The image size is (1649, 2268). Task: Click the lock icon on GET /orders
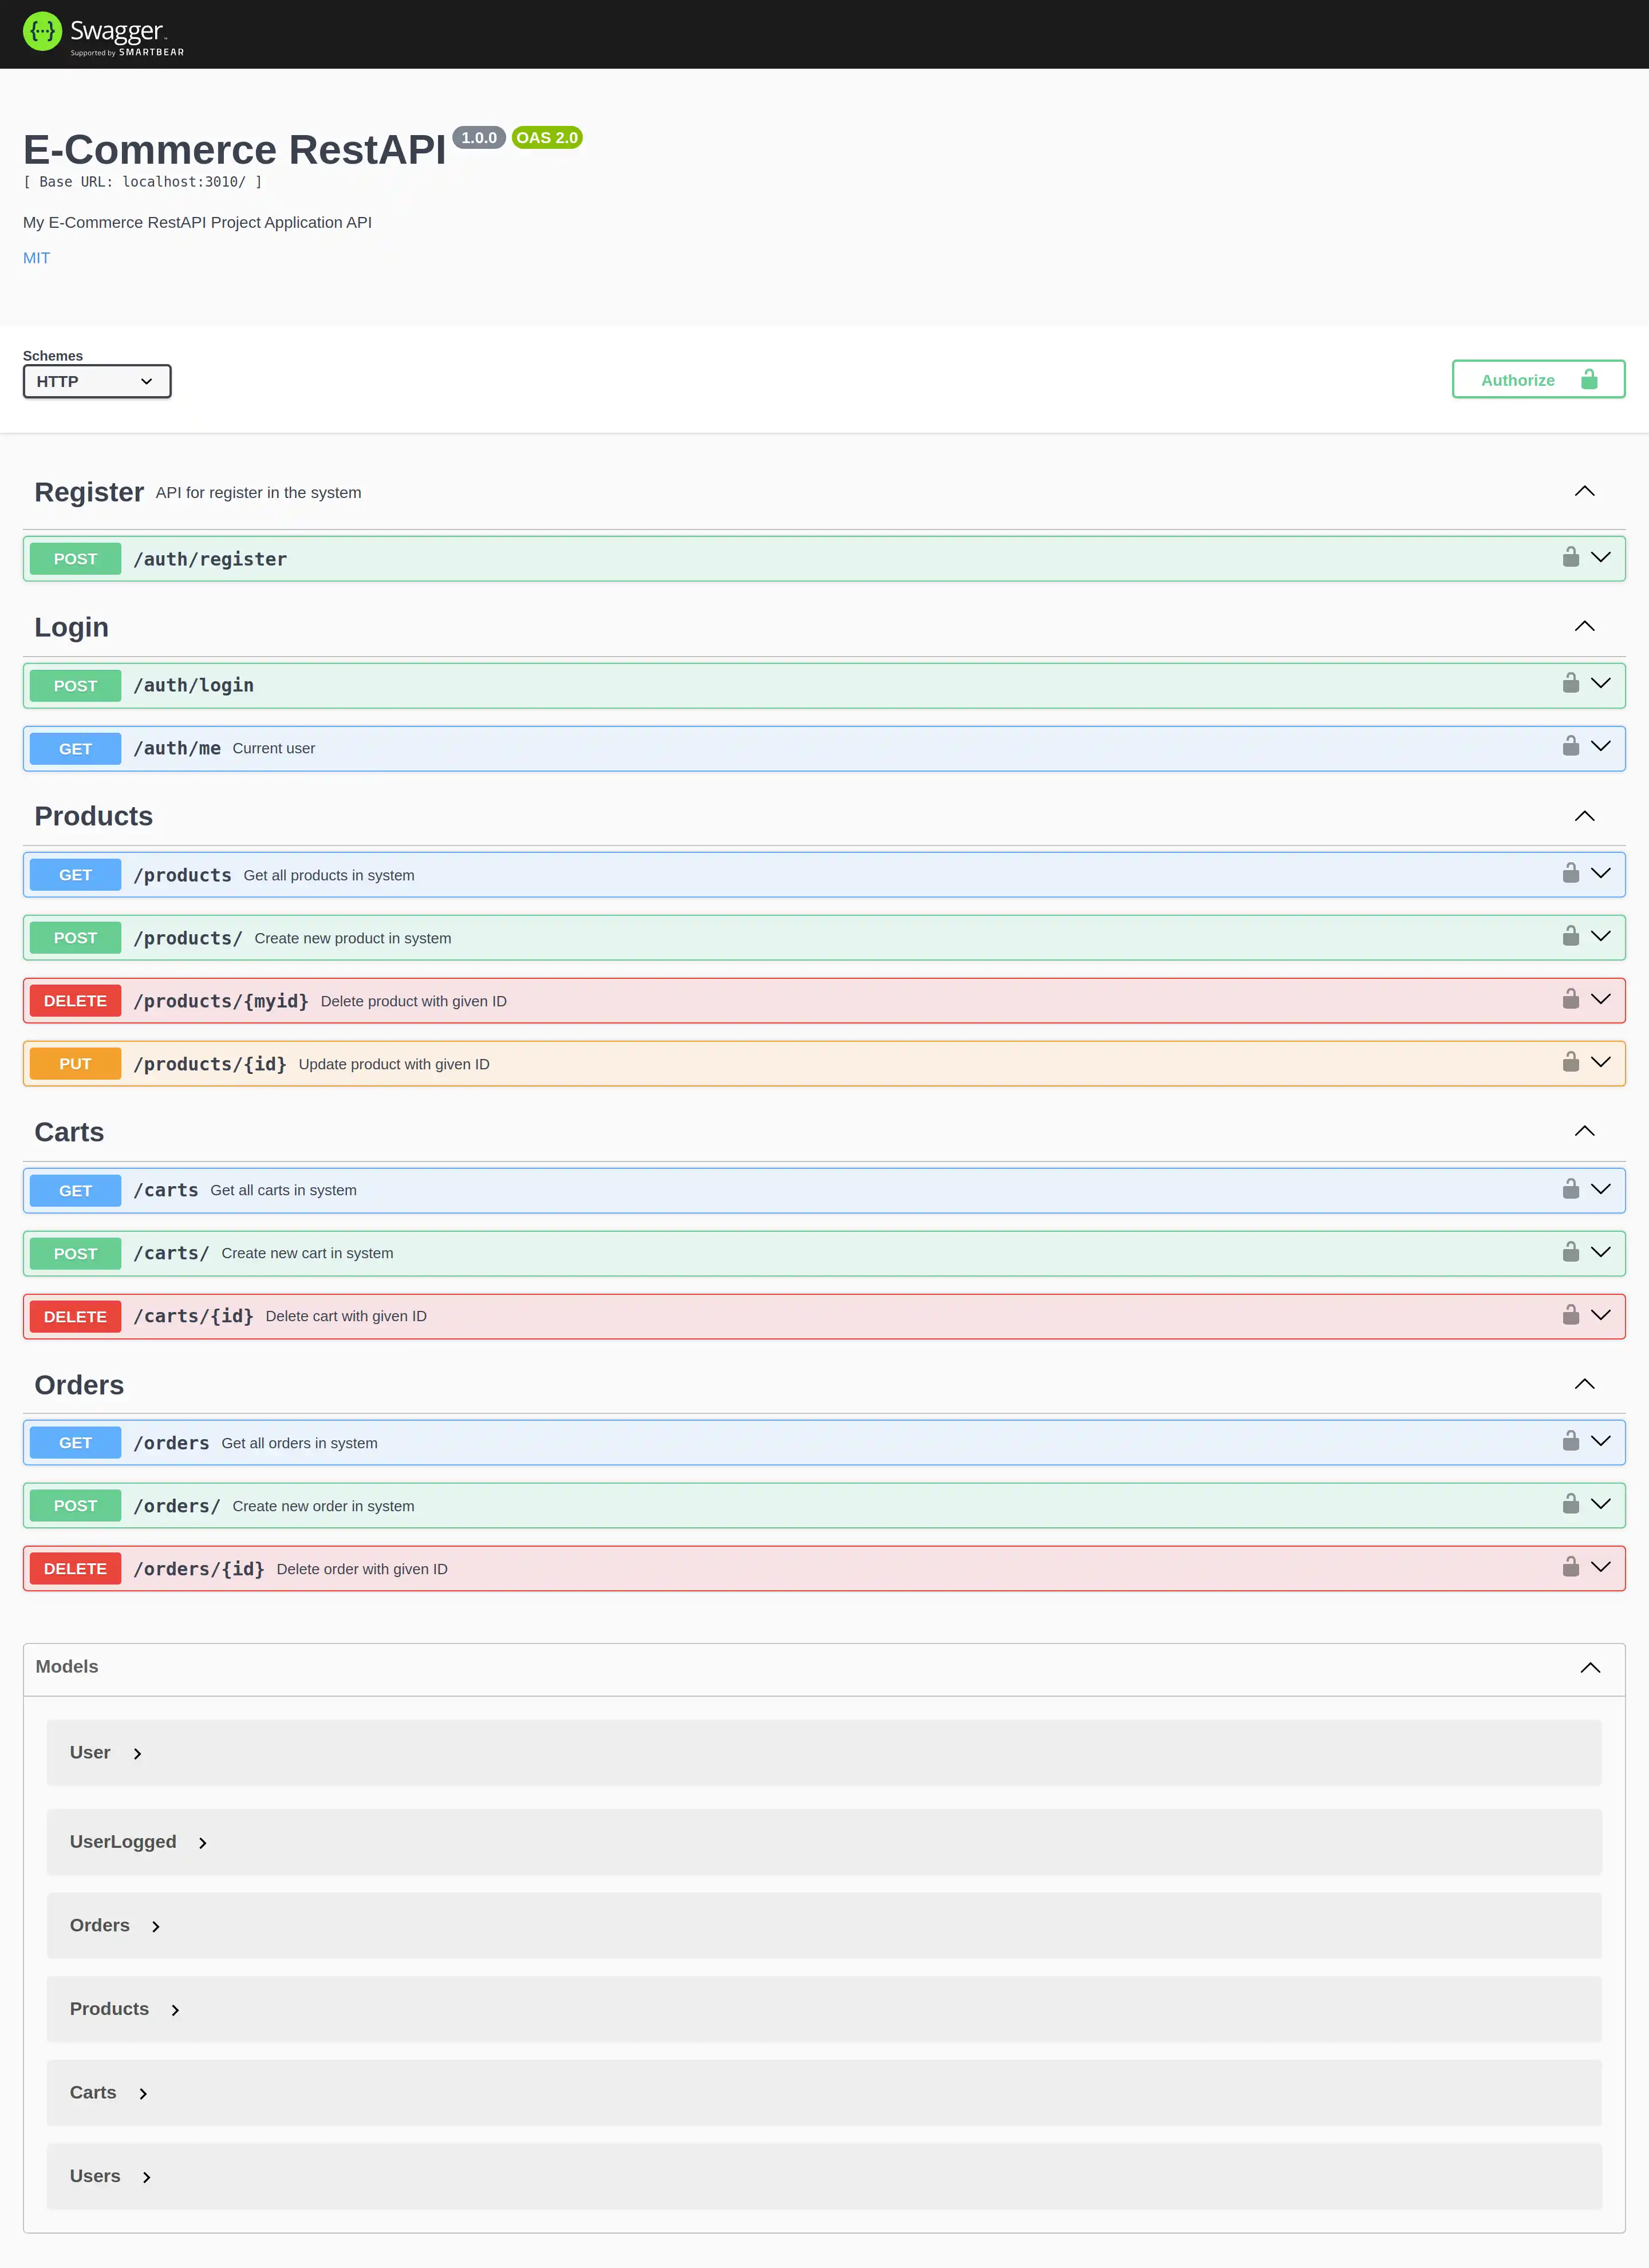pos(1571,1441)
